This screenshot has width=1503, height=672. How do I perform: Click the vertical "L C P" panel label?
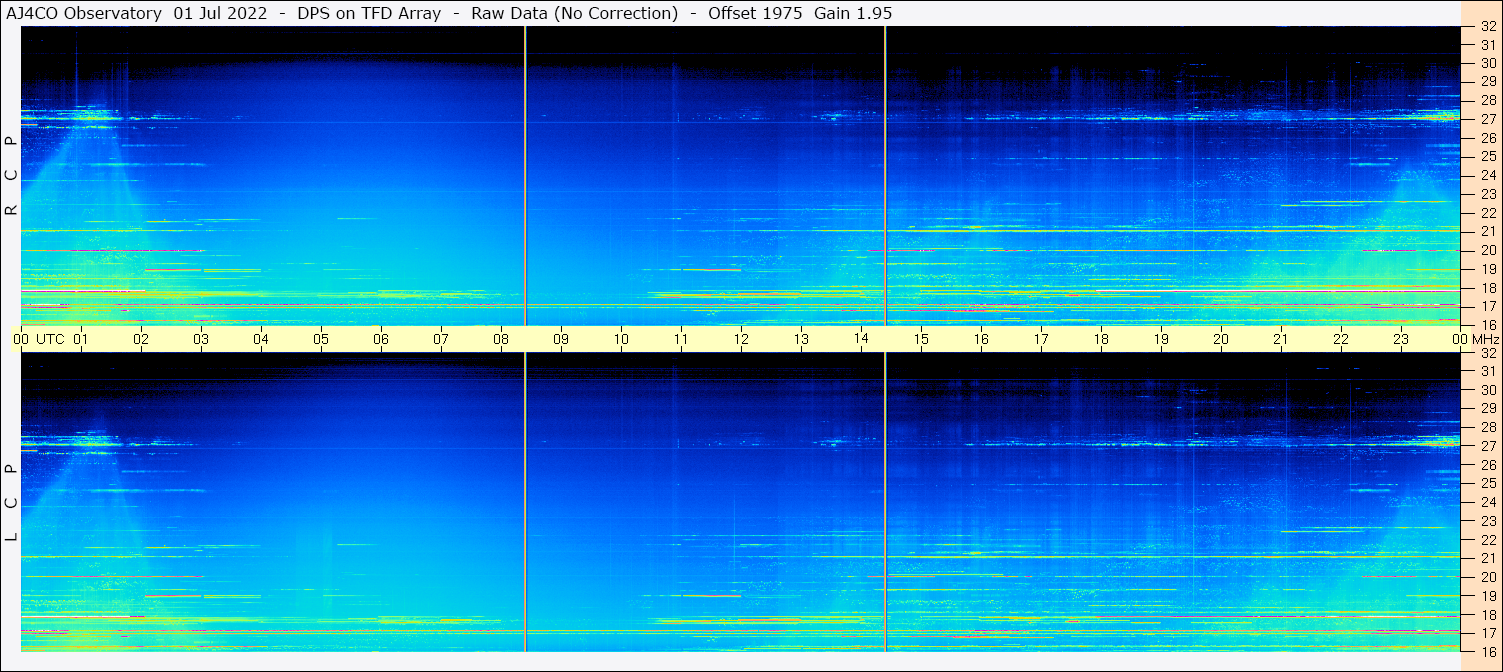12,503
